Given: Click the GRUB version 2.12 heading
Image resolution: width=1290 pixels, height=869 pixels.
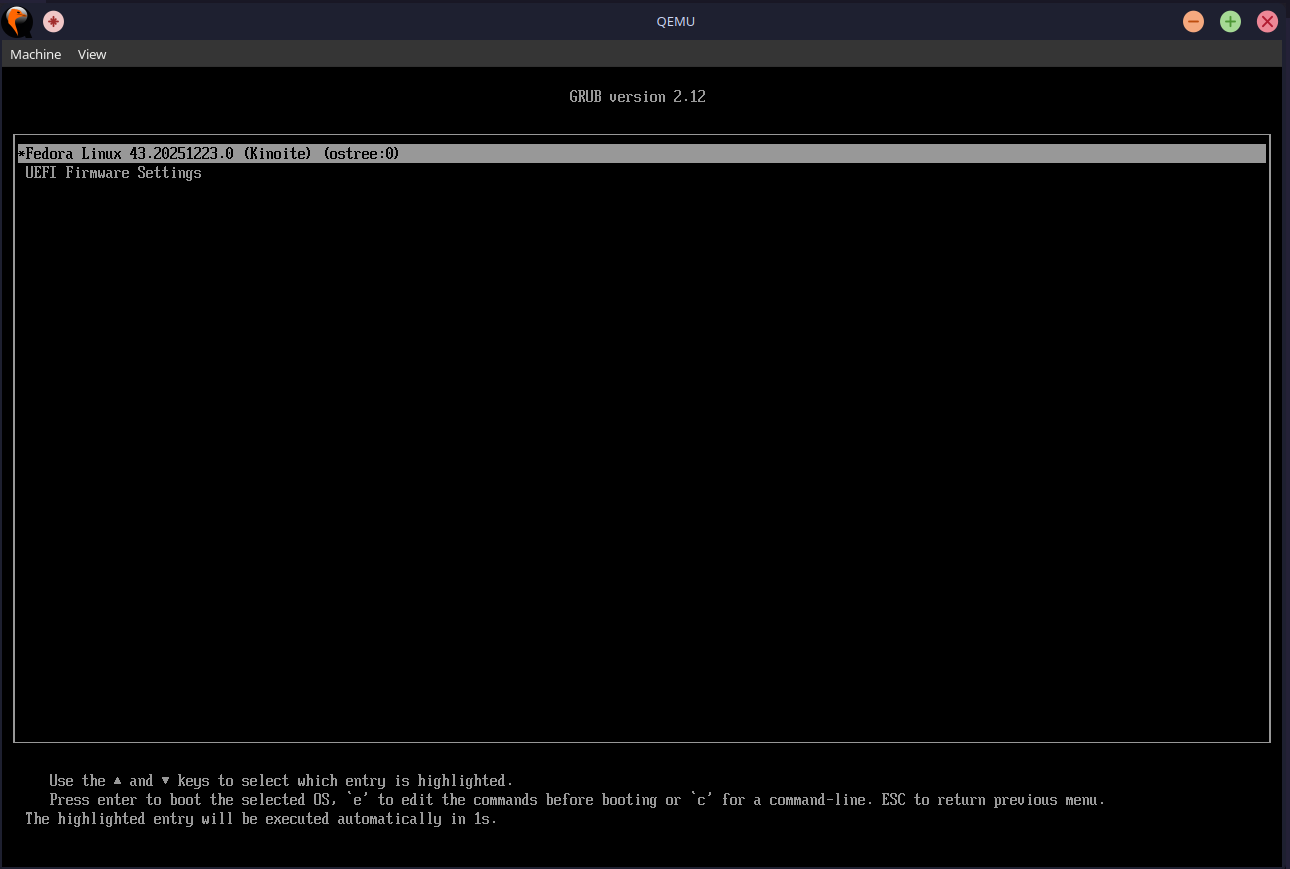Looking at the screenshot, I should point(637,97).
